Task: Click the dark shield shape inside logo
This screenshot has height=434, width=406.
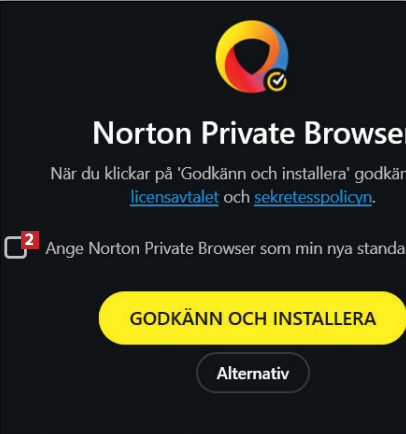Action: tap(252, 55)
